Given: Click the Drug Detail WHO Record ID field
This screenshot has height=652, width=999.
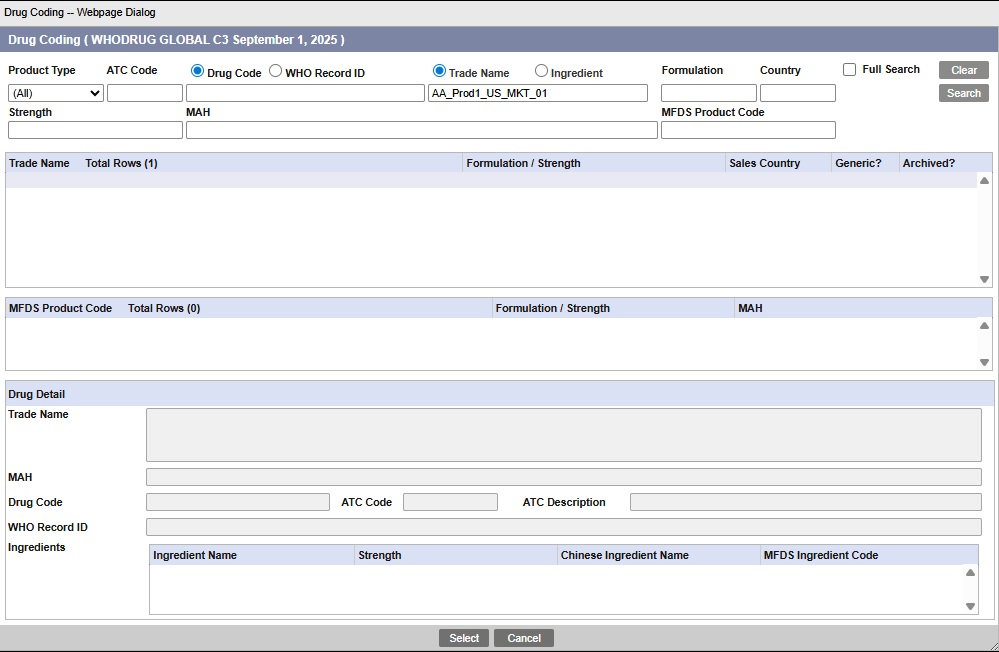Looking at the screenshot, I should tap(564, 526).
